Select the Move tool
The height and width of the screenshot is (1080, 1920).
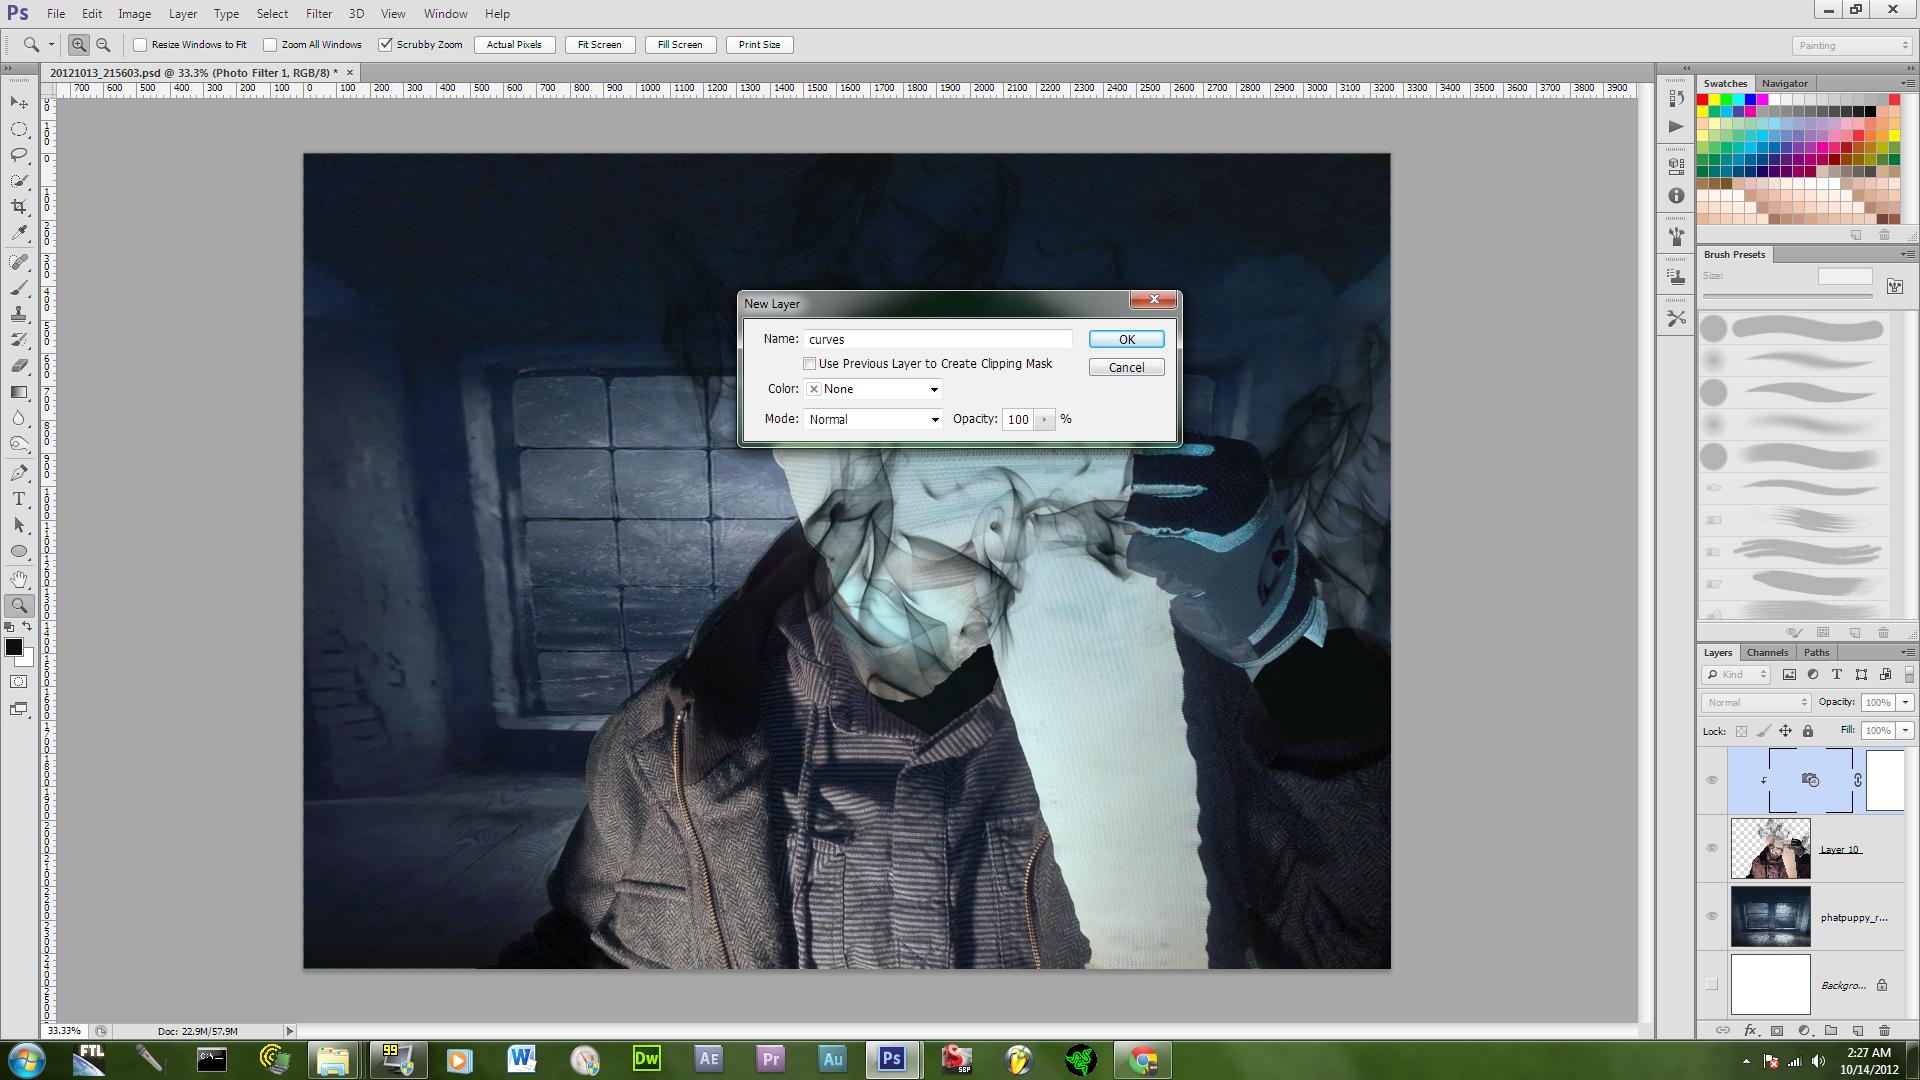click(x=19, y=103)
